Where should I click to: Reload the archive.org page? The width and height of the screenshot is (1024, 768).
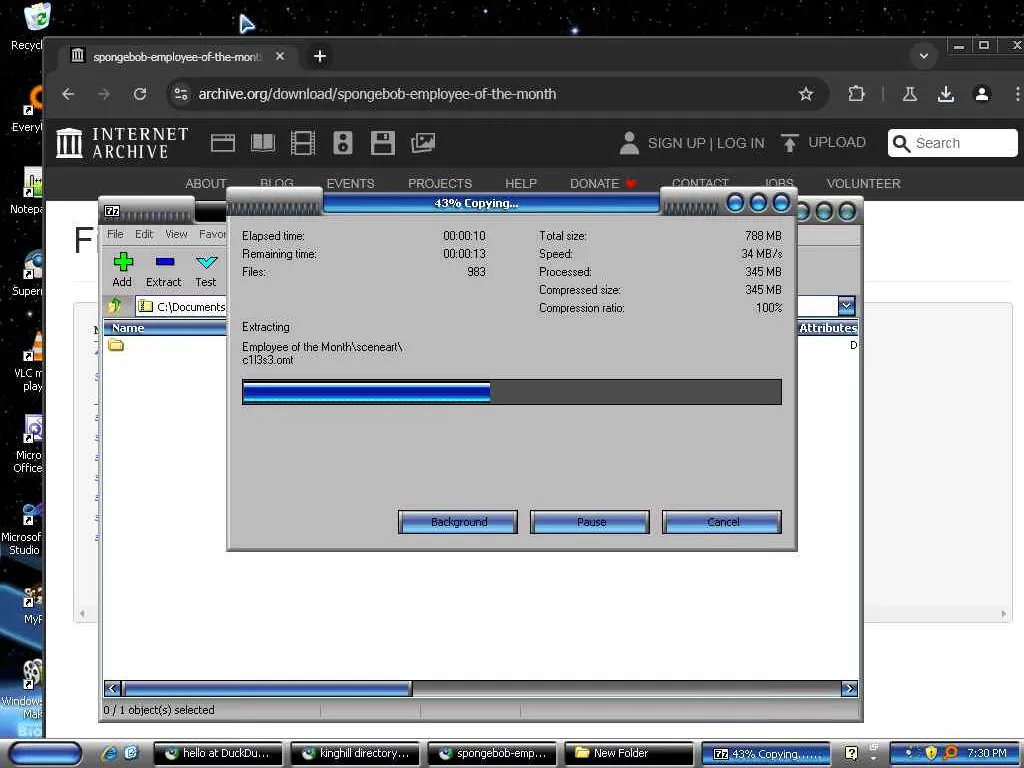click(x=140, y=94)
